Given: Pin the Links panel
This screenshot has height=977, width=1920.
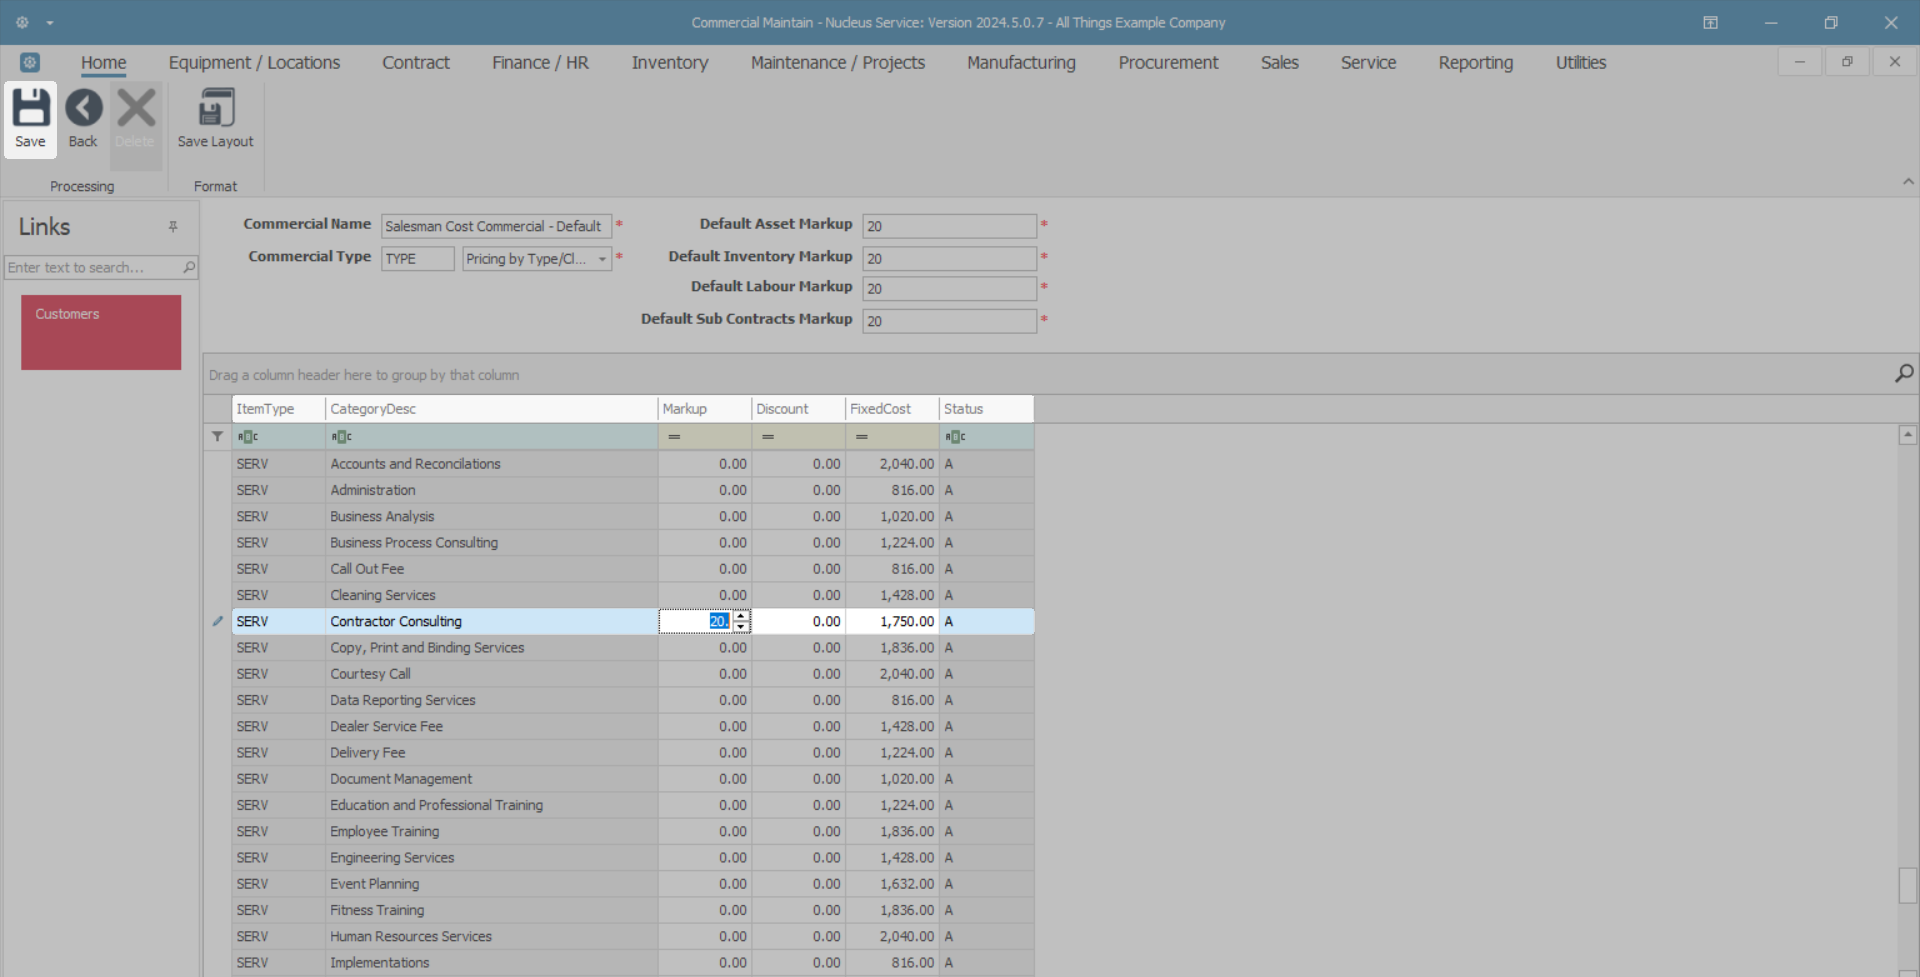Looking at the screenshot, I should pyautogui.click(x=173, y=227).
